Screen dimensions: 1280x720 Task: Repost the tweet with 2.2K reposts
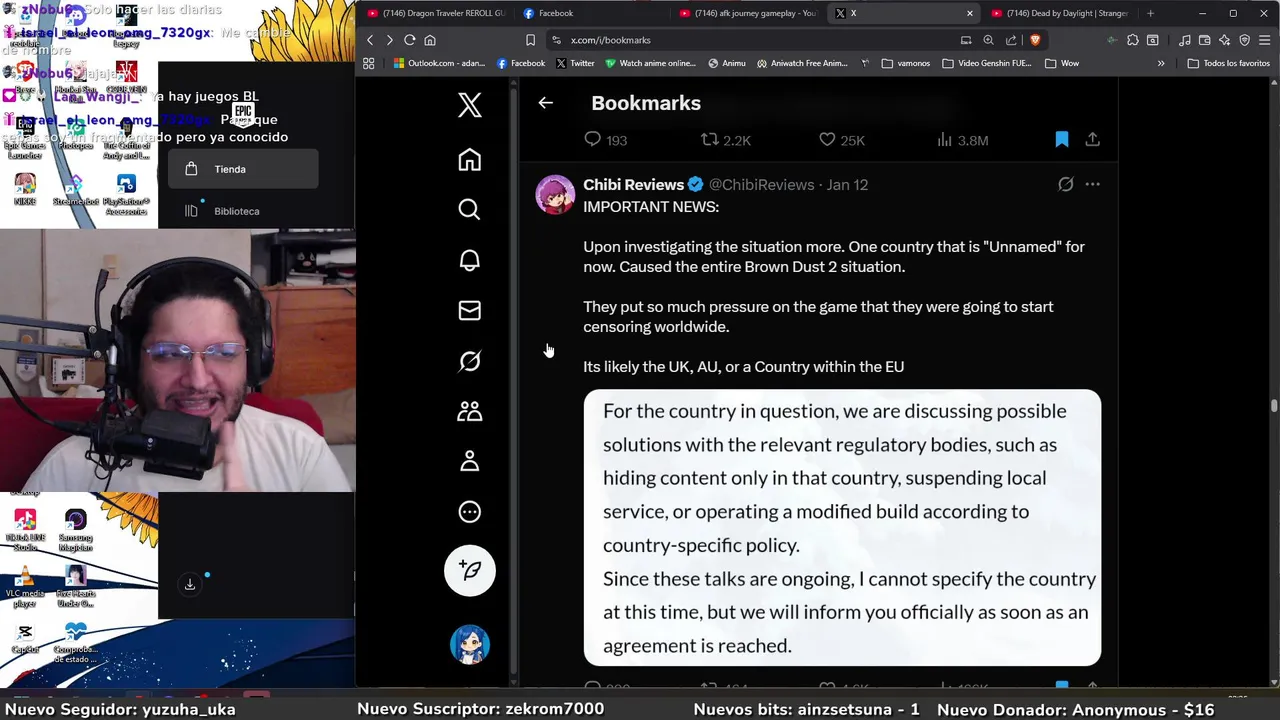725,140
